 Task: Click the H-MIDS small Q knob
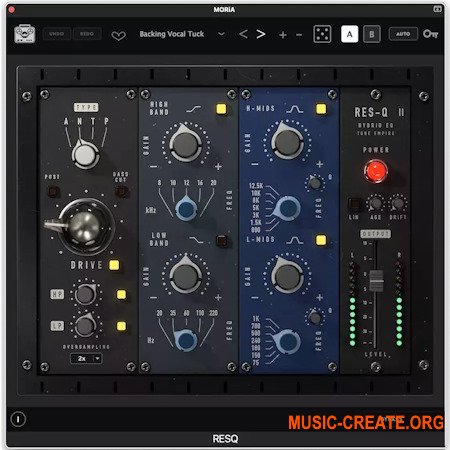(315, 183)
